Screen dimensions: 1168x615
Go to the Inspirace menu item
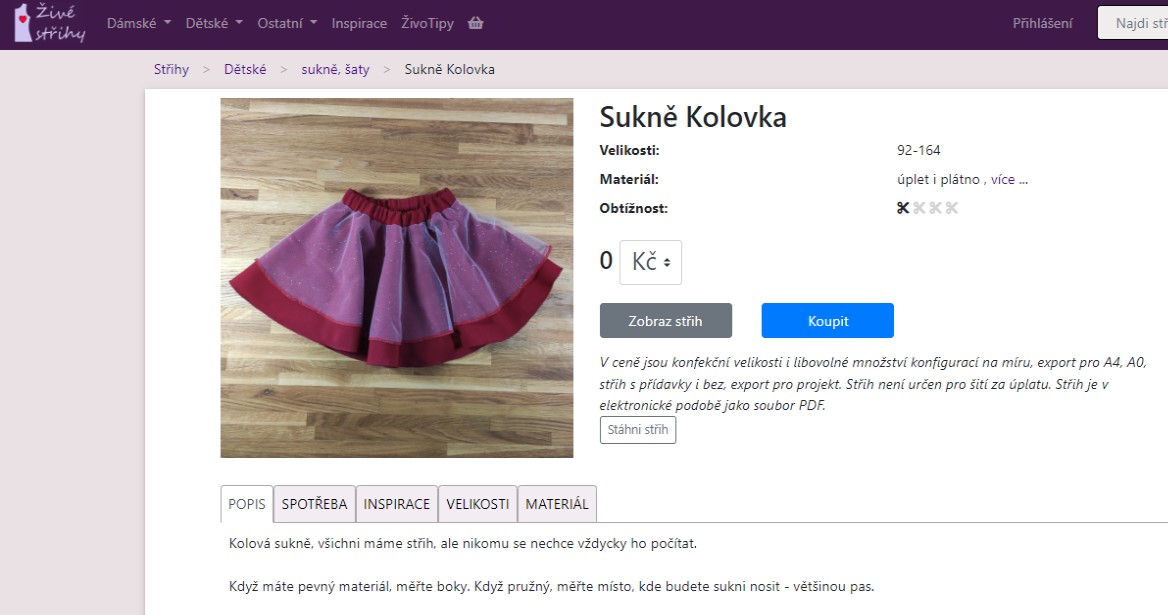pos(359,23)
